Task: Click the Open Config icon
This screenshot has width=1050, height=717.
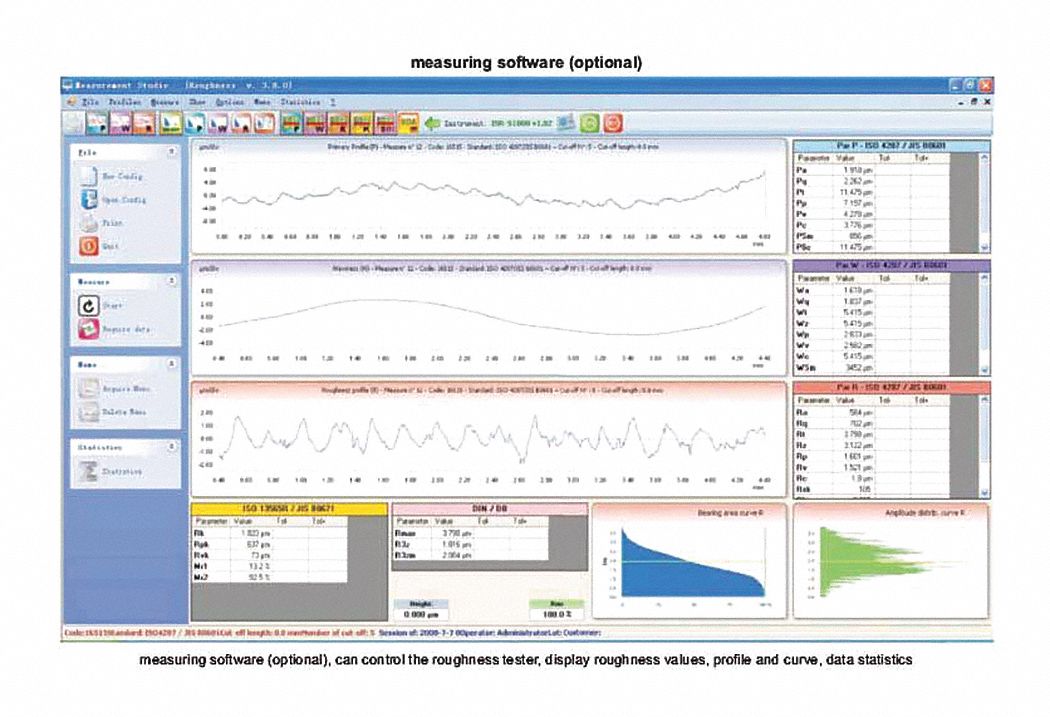Action: pyautogui.click(x=88, y=200)
